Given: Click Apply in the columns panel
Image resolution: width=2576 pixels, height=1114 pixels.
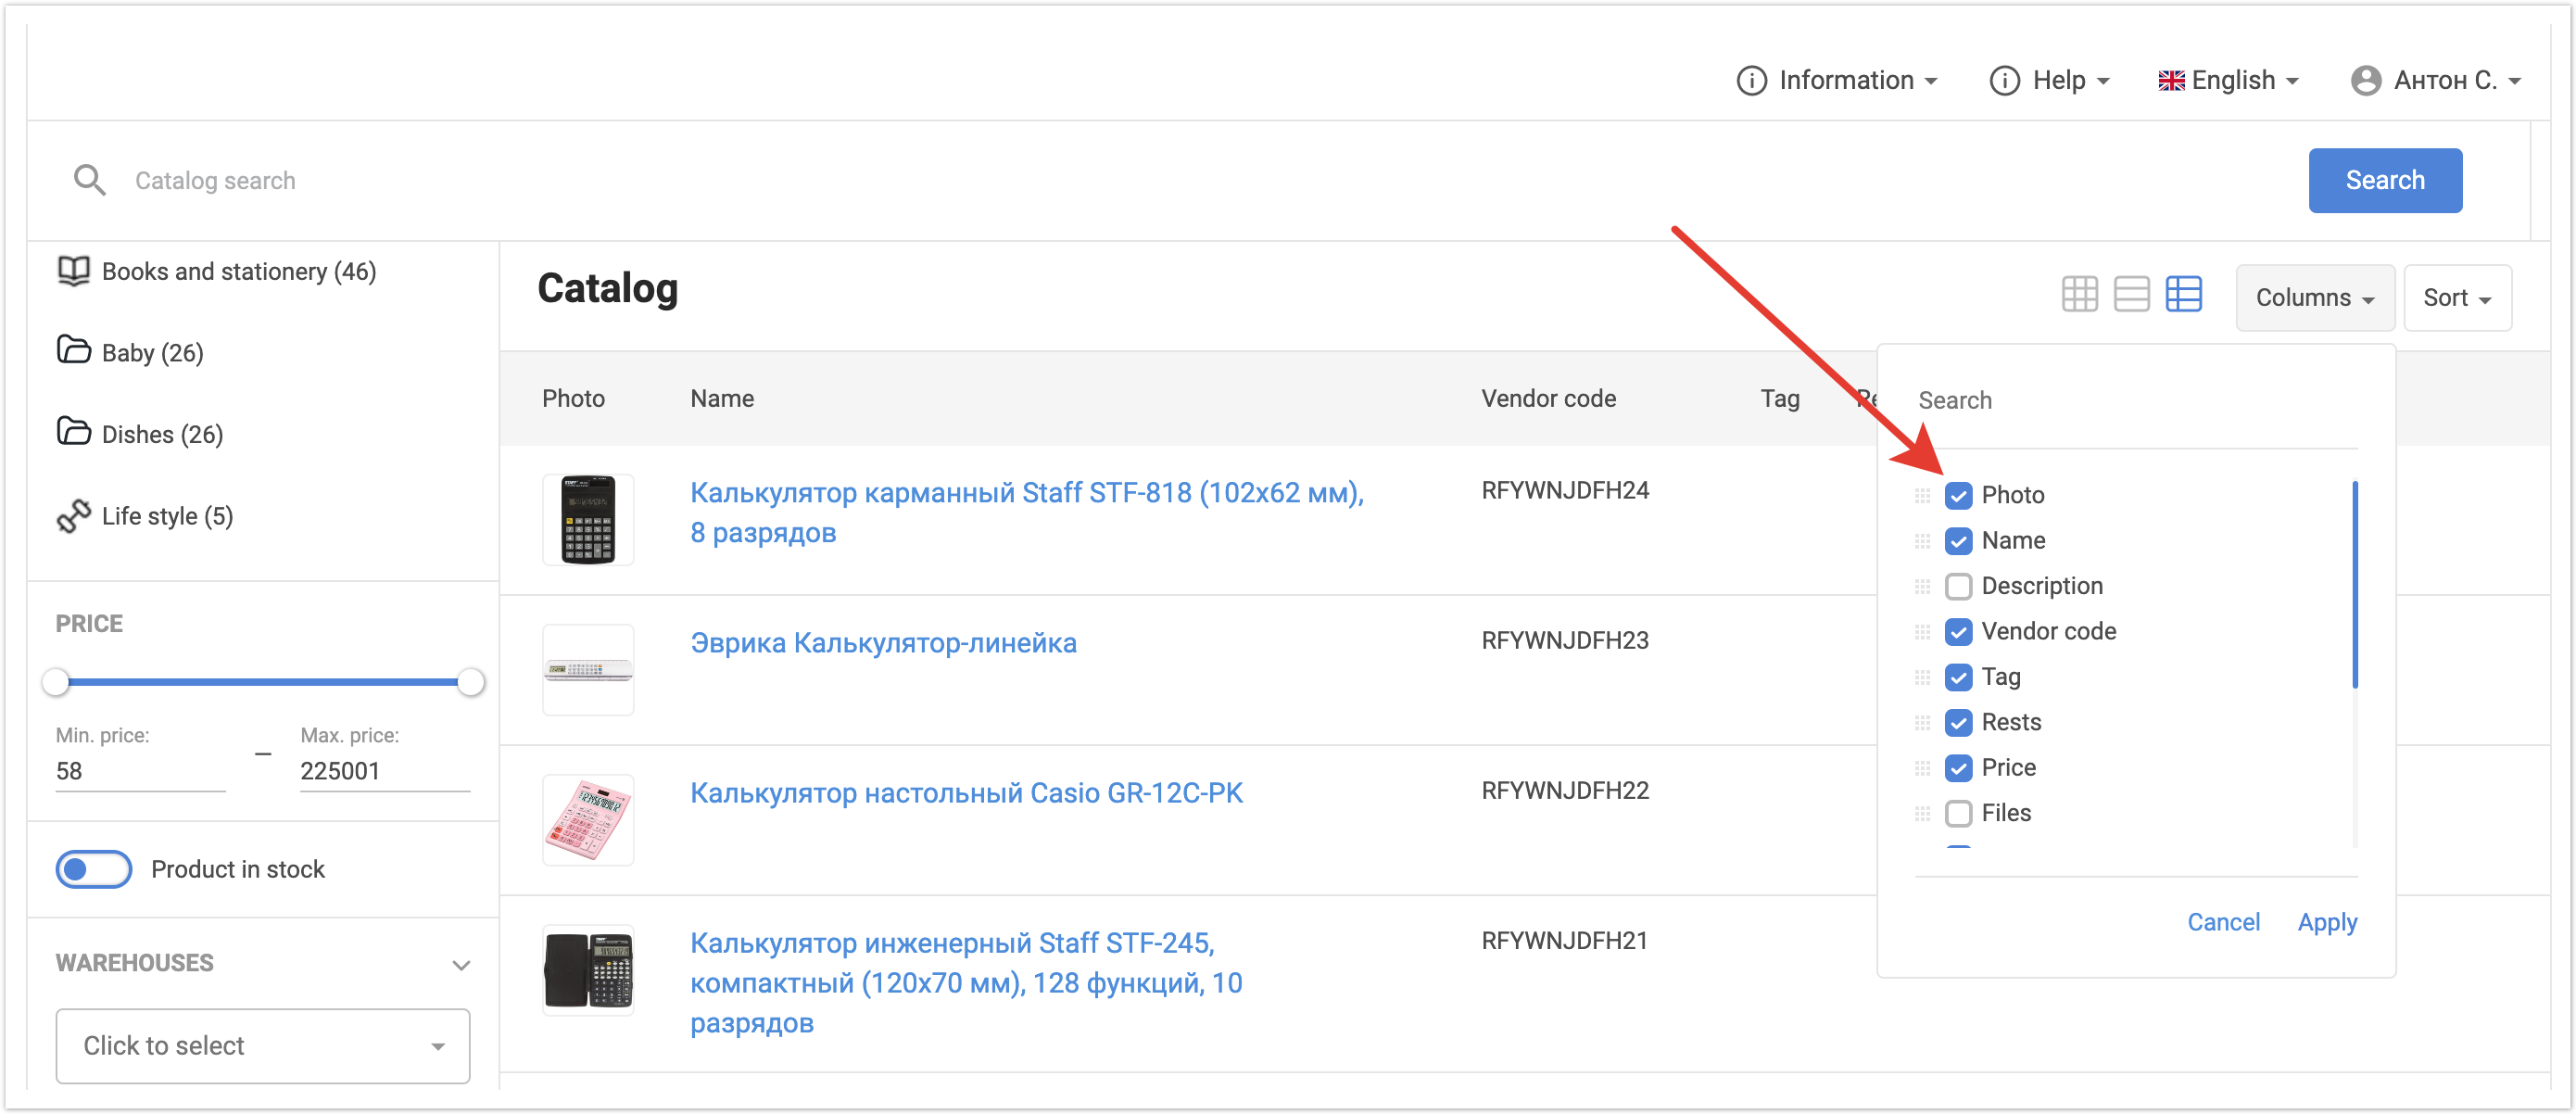Looking at the screenshot, I should 2326,922.
